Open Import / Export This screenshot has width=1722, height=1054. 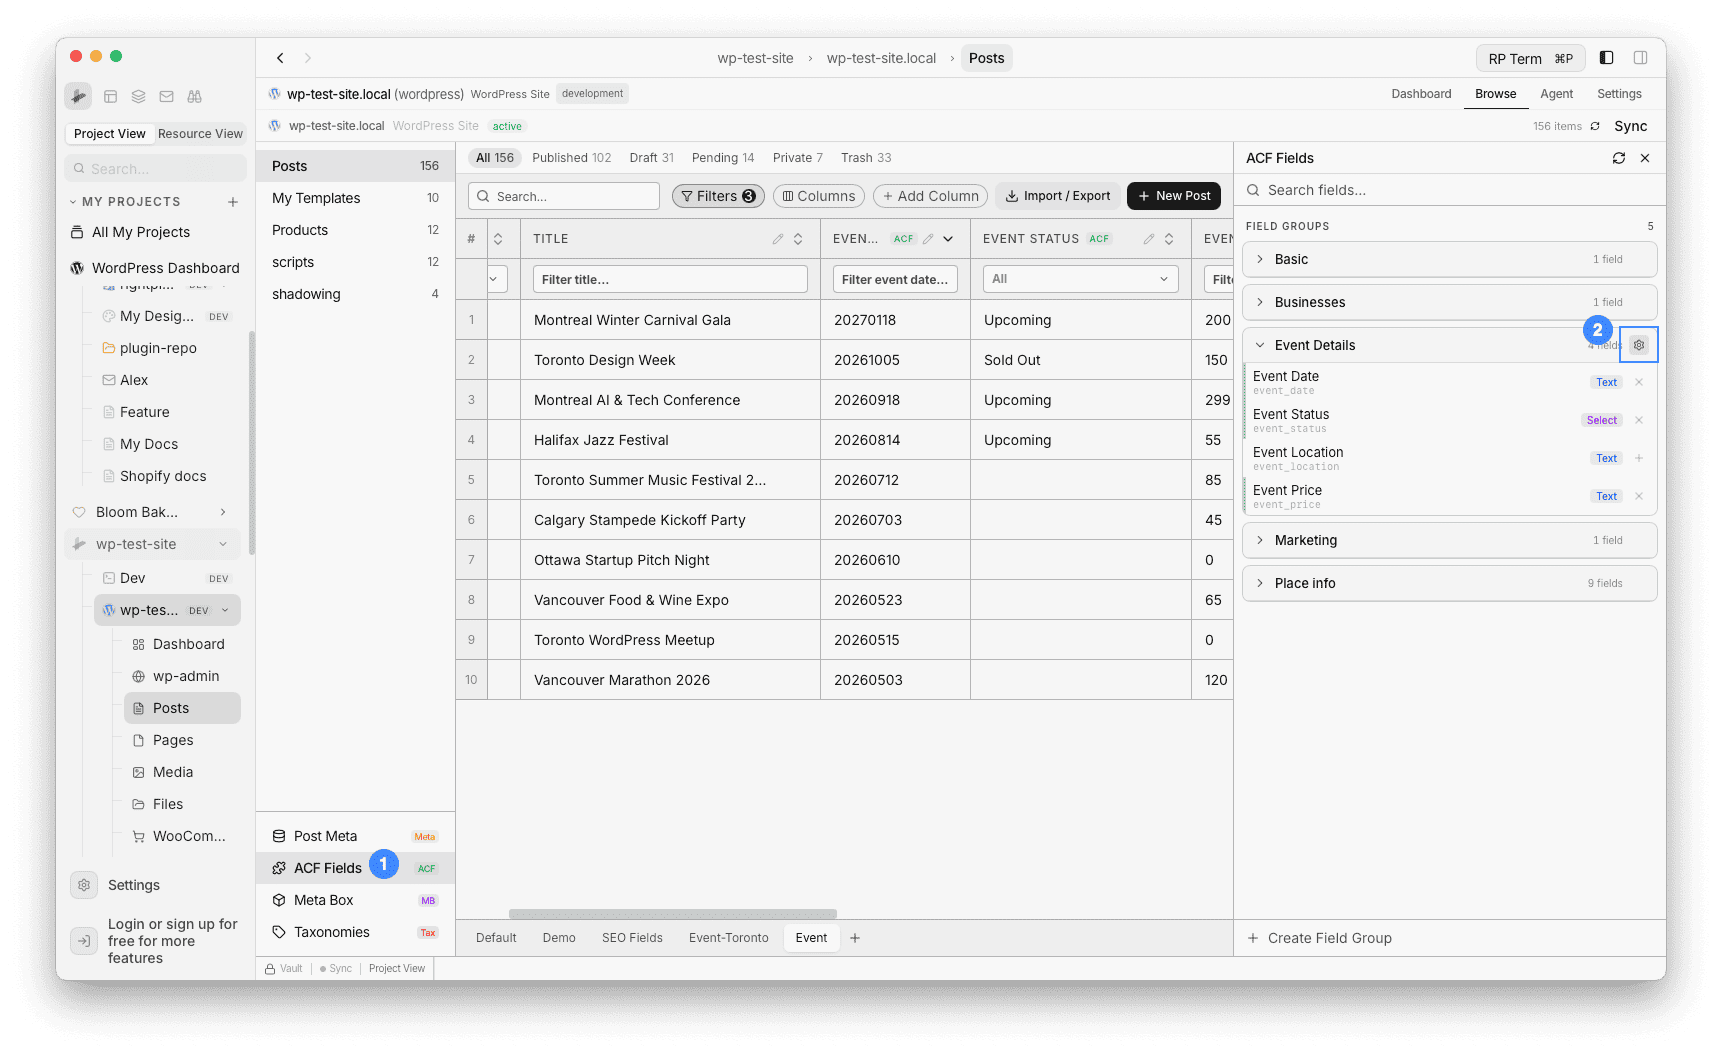tap(1058, 196)
